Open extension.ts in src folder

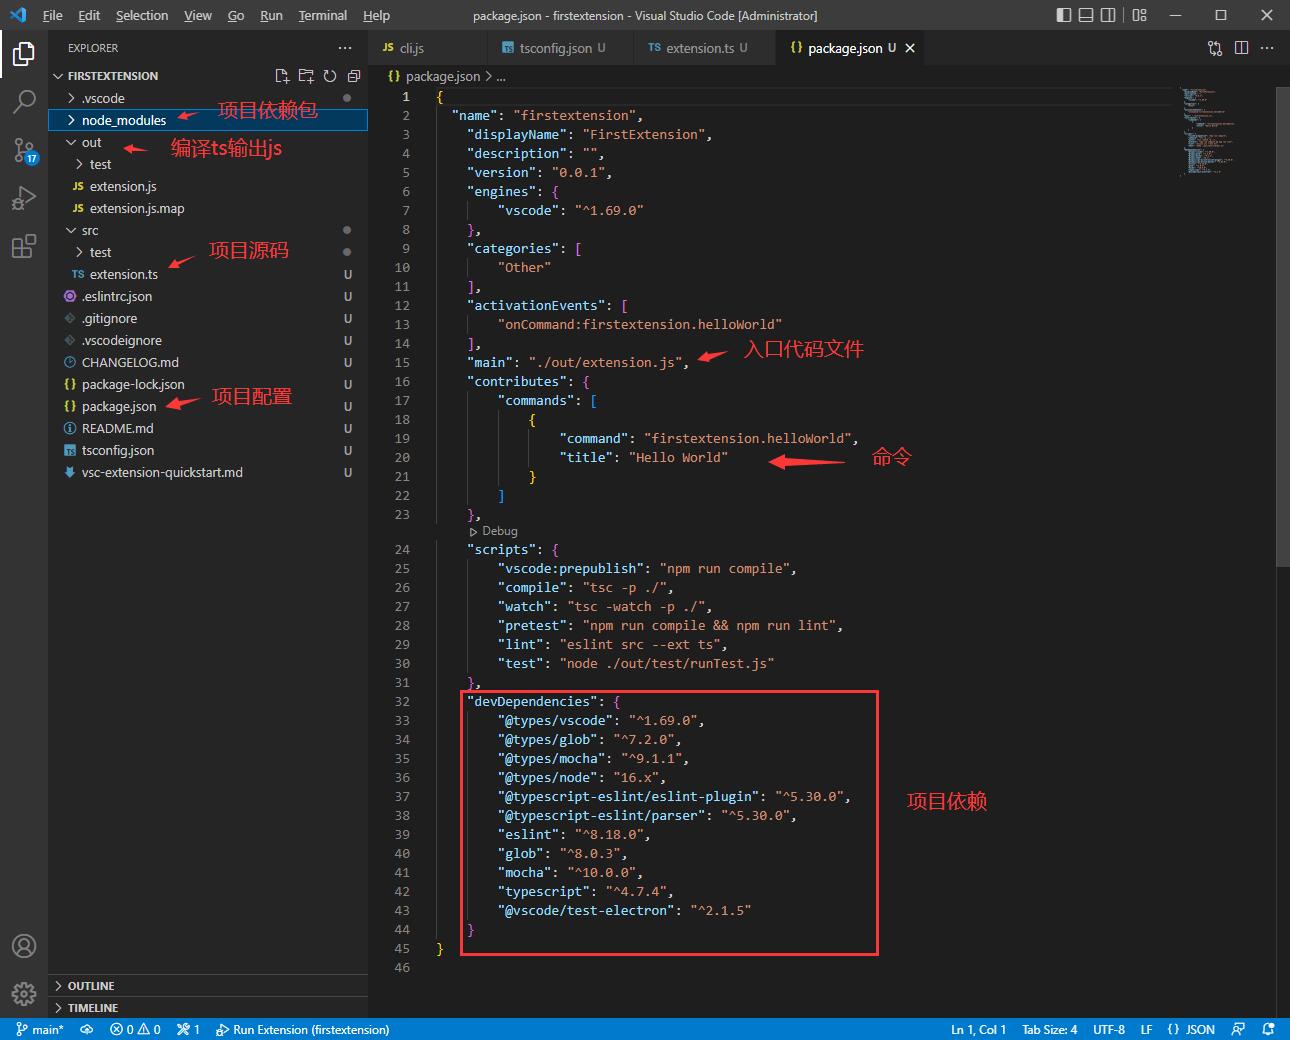coord(208,274)
